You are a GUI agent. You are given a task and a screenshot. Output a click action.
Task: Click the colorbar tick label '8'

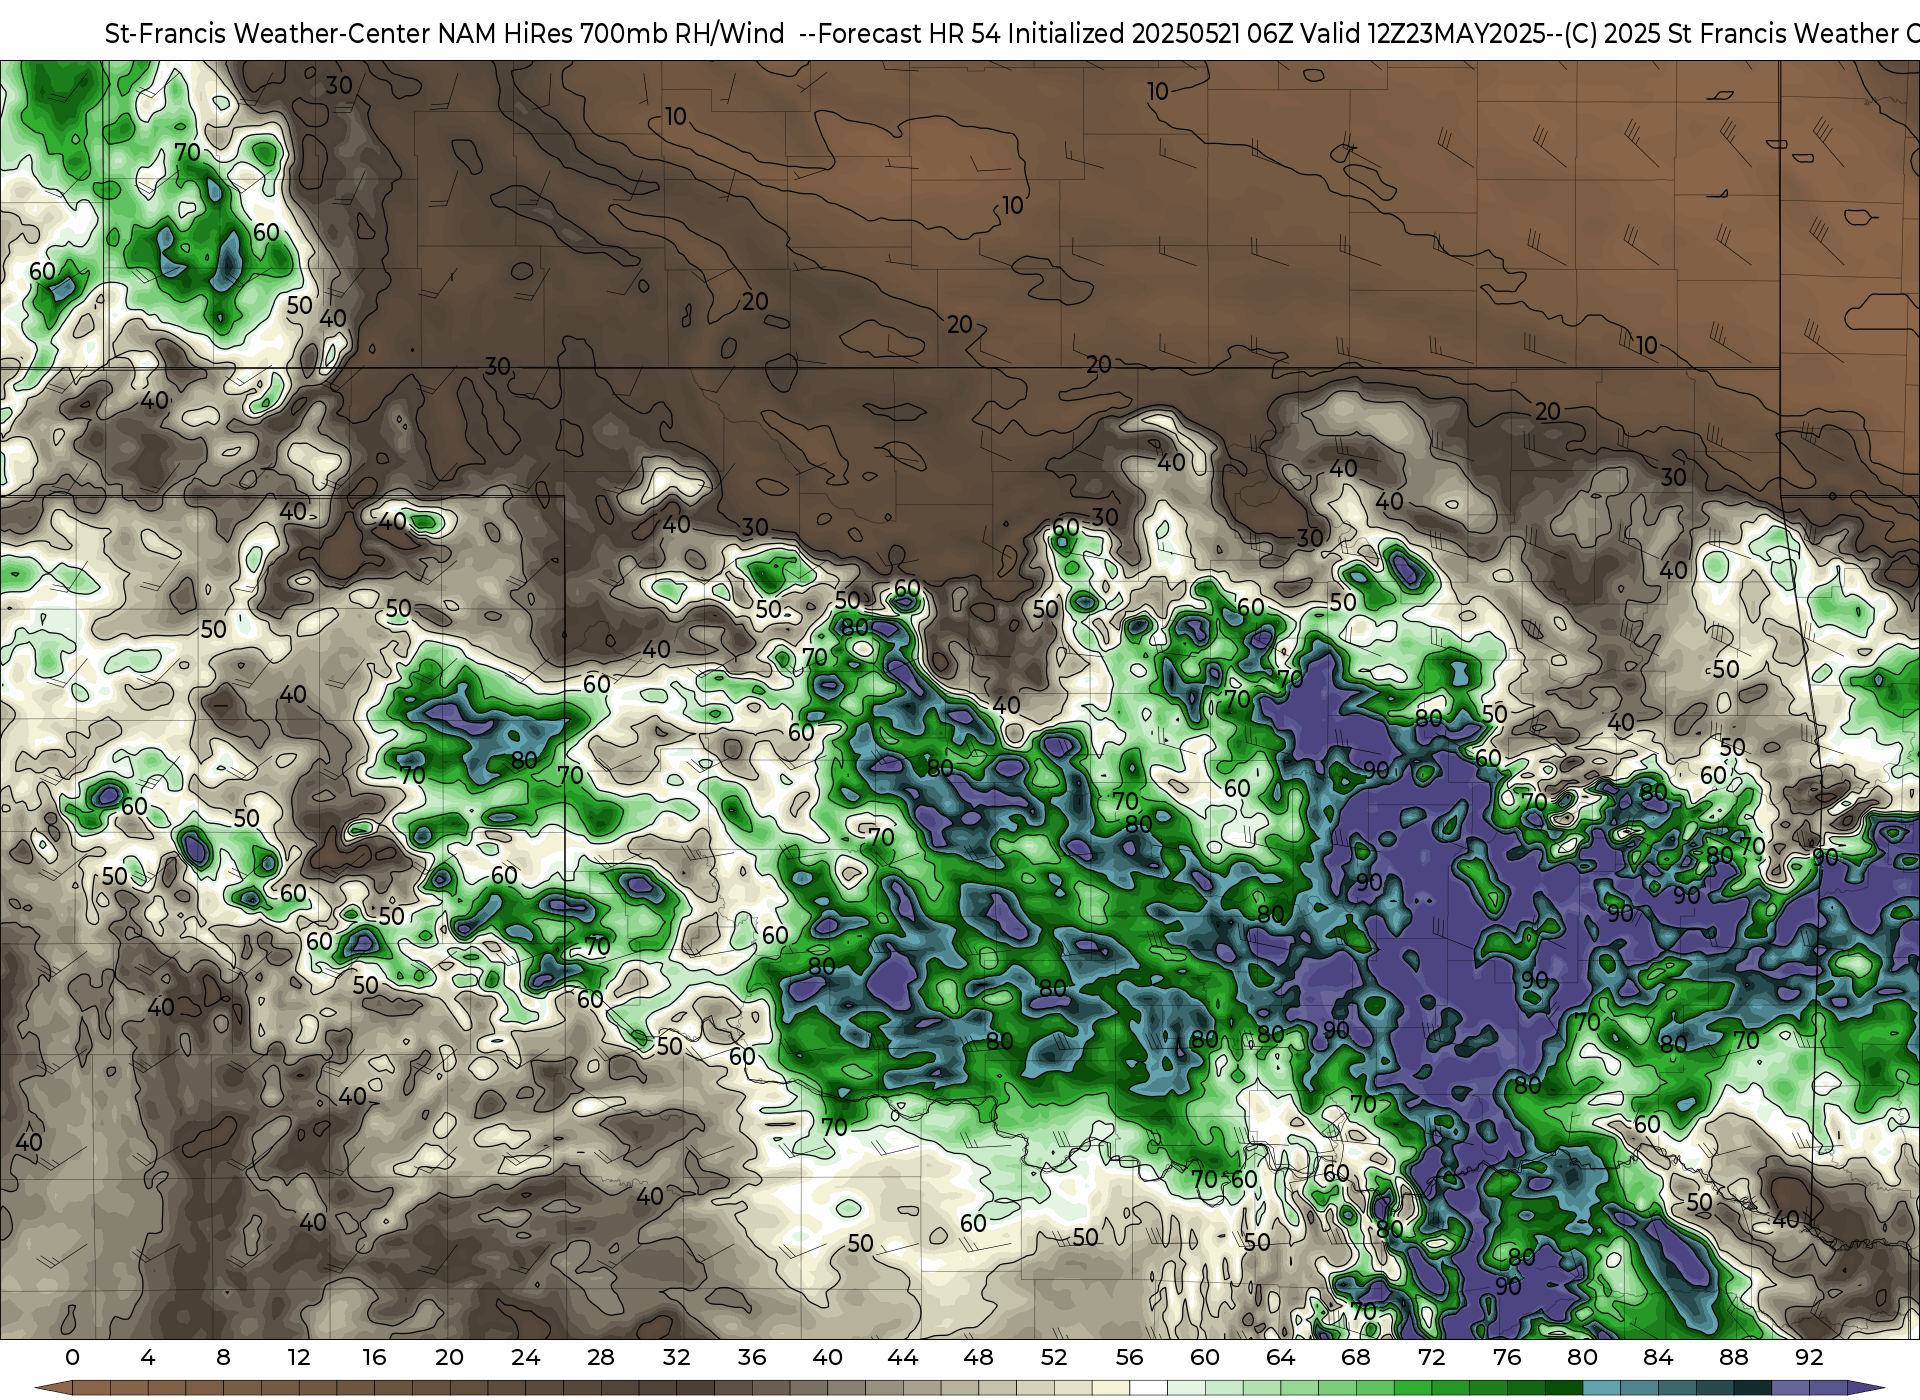(x=223, y=1357)
